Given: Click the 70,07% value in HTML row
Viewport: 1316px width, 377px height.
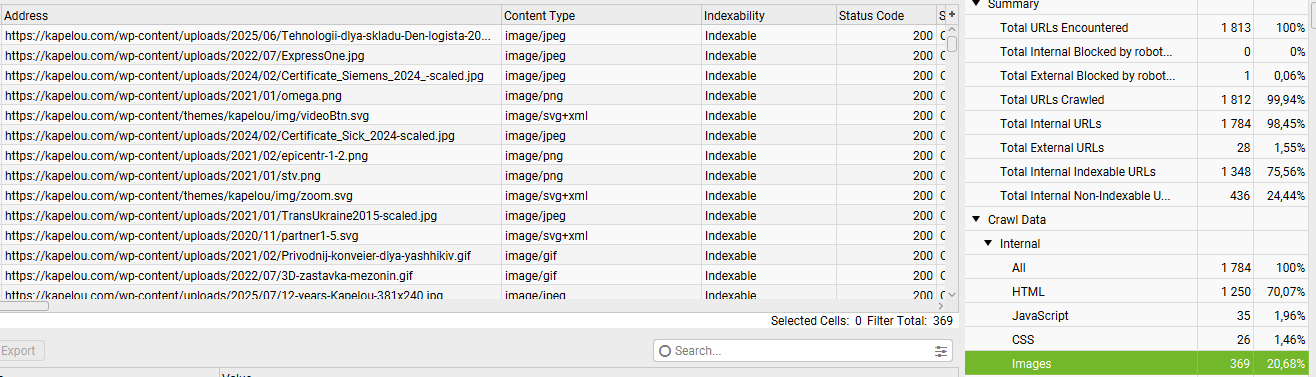Looking at the screenshot, I should (1286, 291).
